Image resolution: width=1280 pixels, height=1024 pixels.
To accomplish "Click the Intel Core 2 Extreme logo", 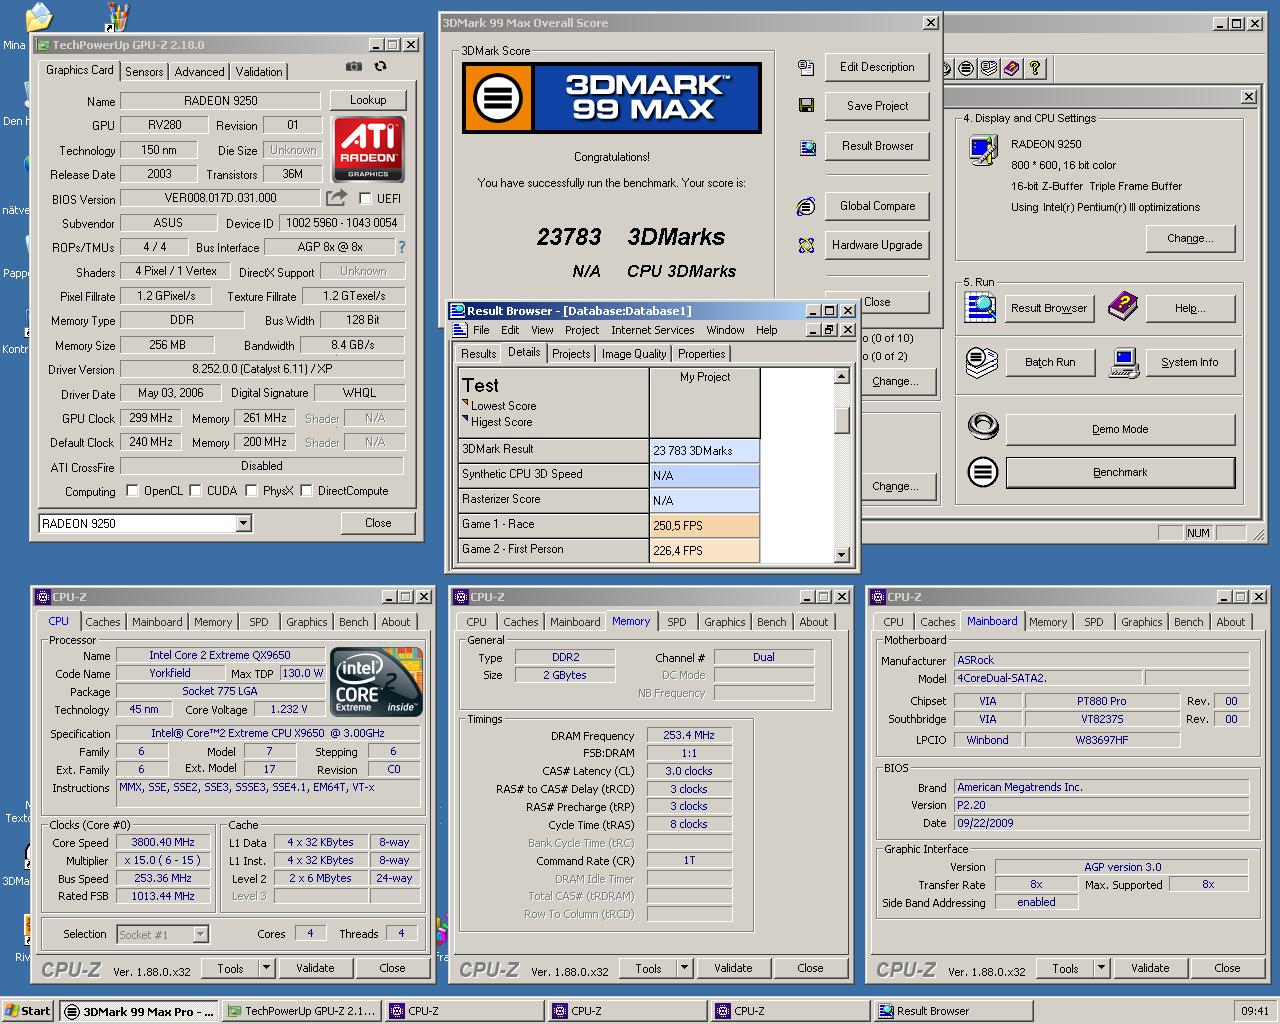I will 377,681.
